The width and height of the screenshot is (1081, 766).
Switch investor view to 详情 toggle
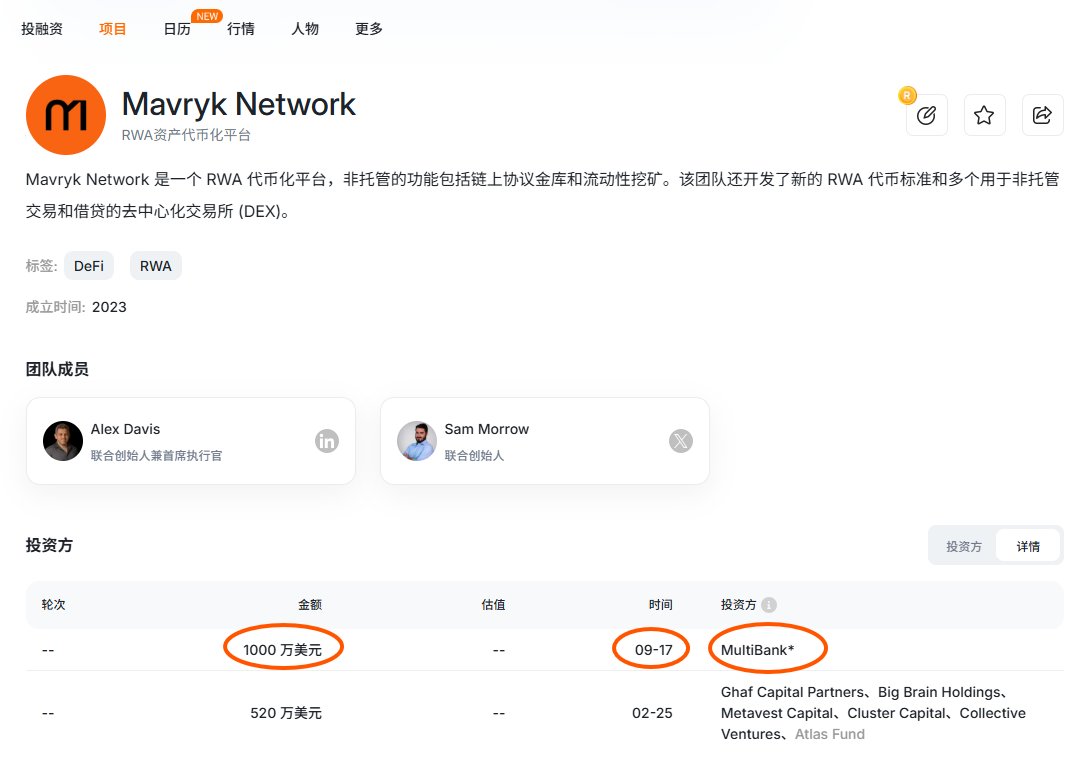1028,547
